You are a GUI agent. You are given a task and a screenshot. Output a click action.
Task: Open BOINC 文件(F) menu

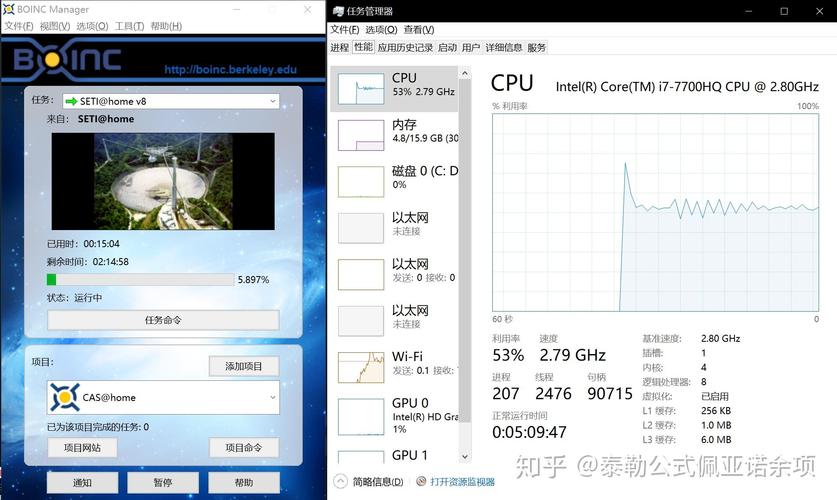[19, 26]
